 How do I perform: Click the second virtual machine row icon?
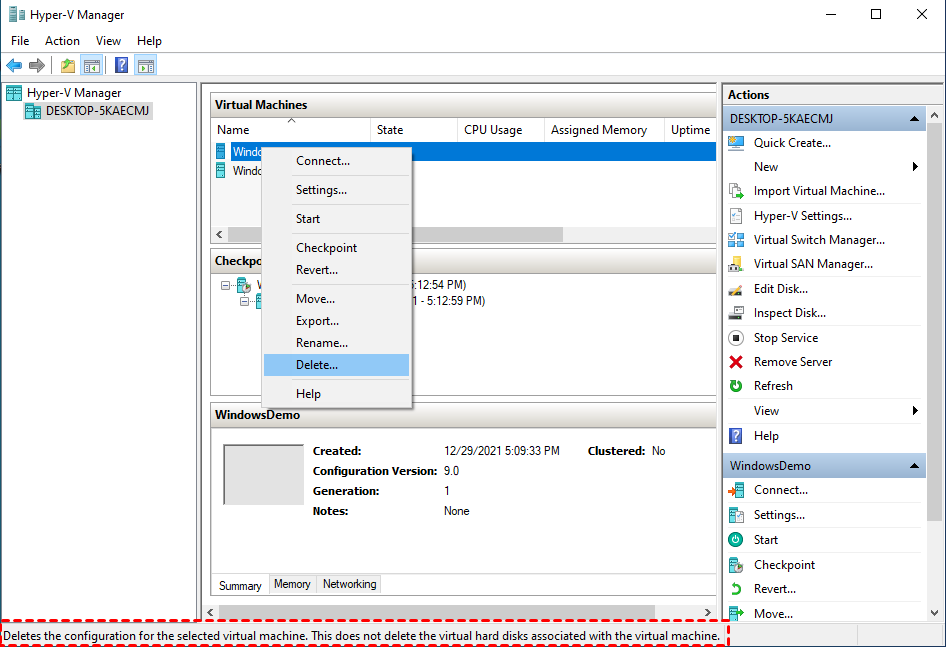pyautogui.click(x=221, y=171)
